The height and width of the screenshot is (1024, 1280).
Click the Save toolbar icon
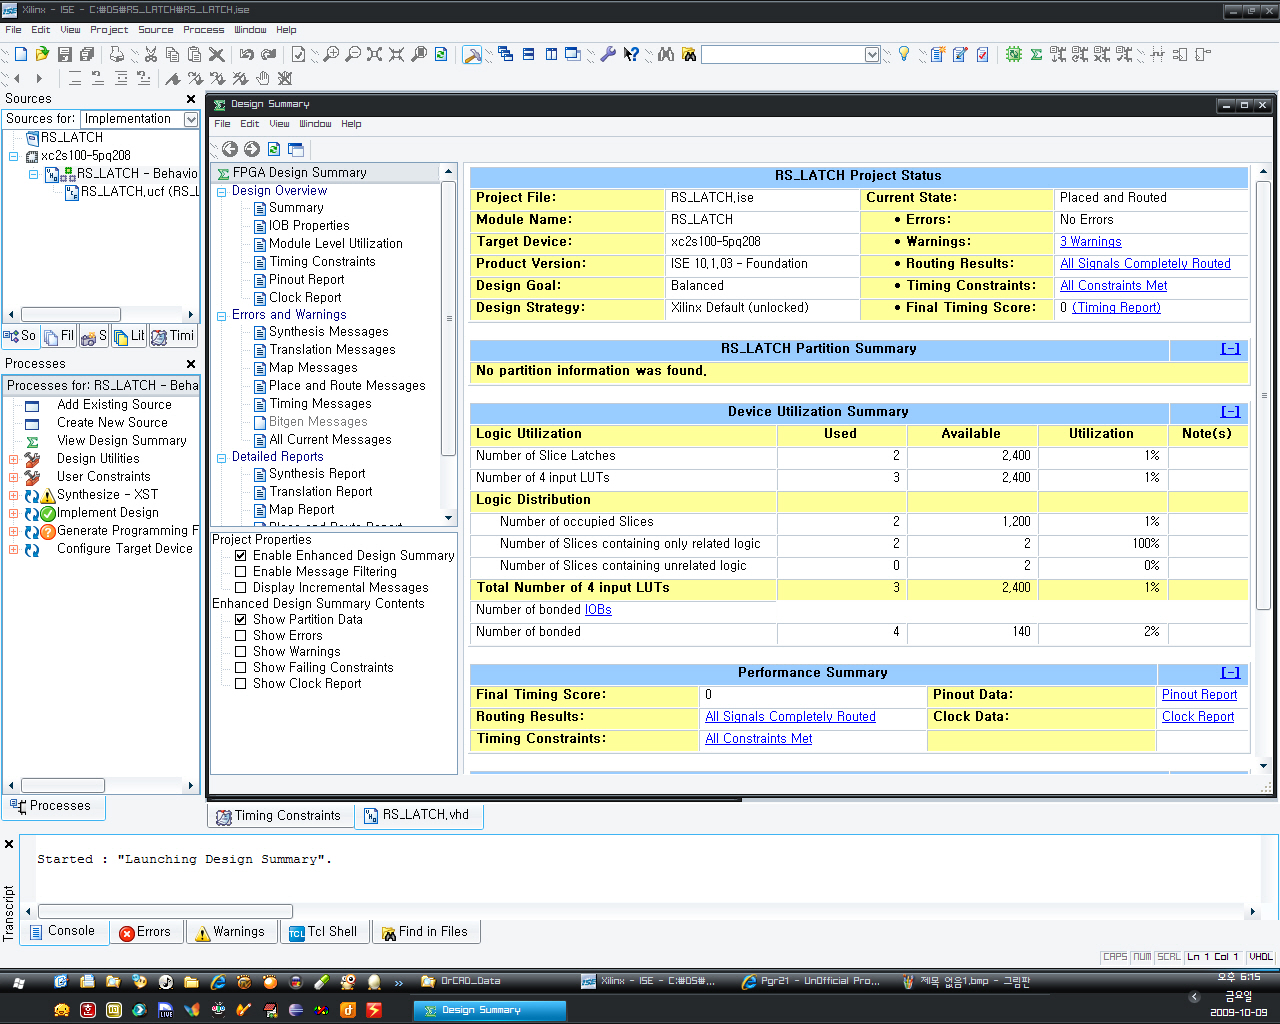[x=65, y=54]
